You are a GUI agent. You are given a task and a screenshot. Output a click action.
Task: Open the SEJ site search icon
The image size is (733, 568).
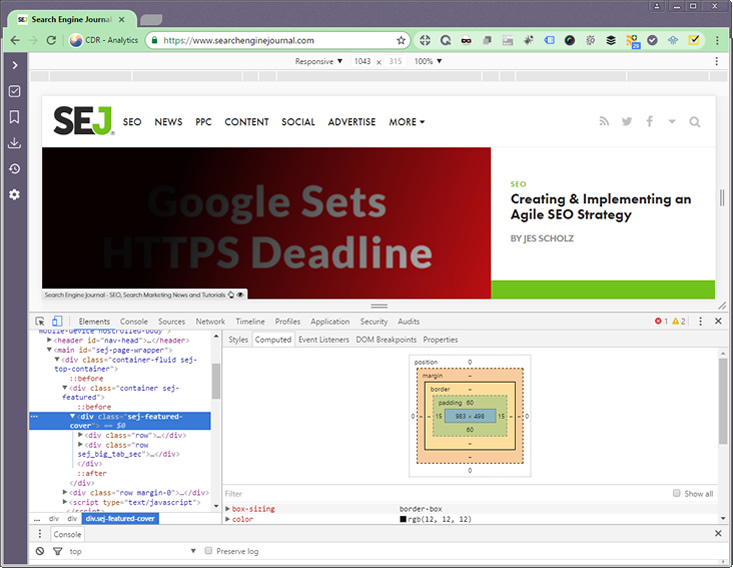(695, 122)
